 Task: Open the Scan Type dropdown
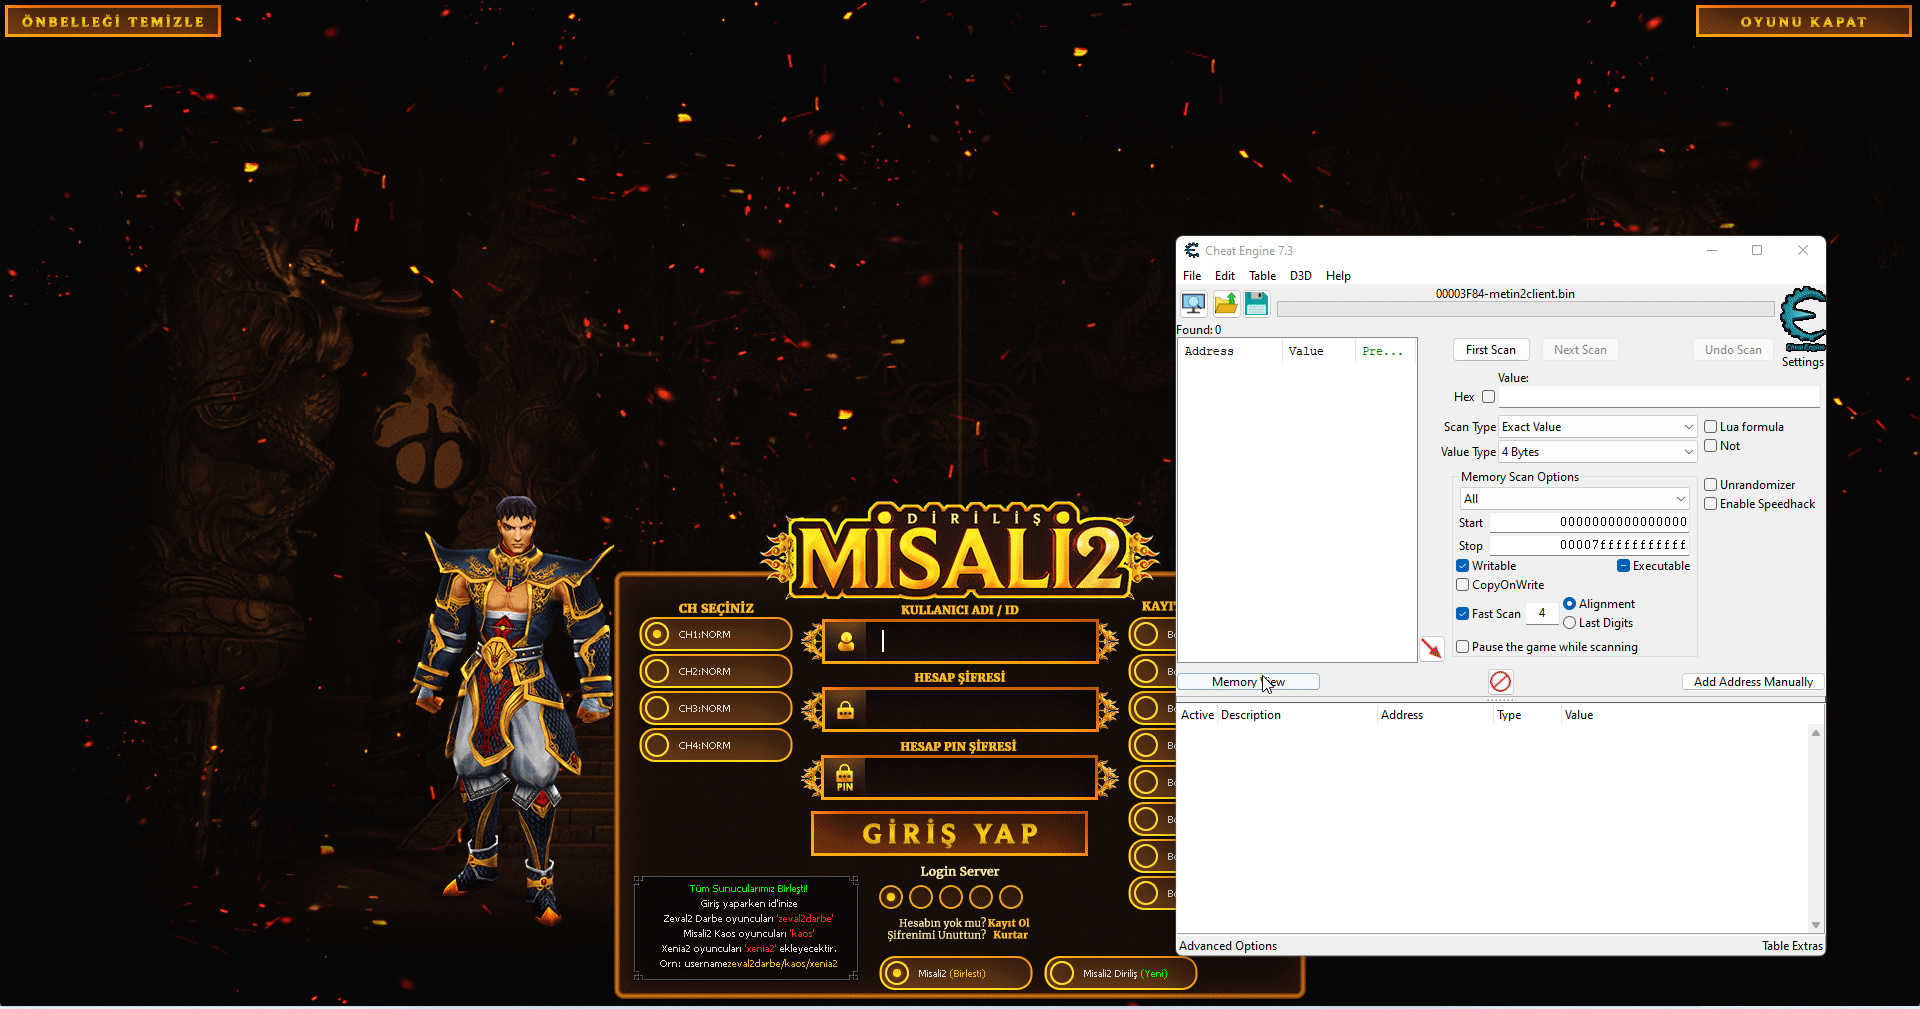(1597, 427)
